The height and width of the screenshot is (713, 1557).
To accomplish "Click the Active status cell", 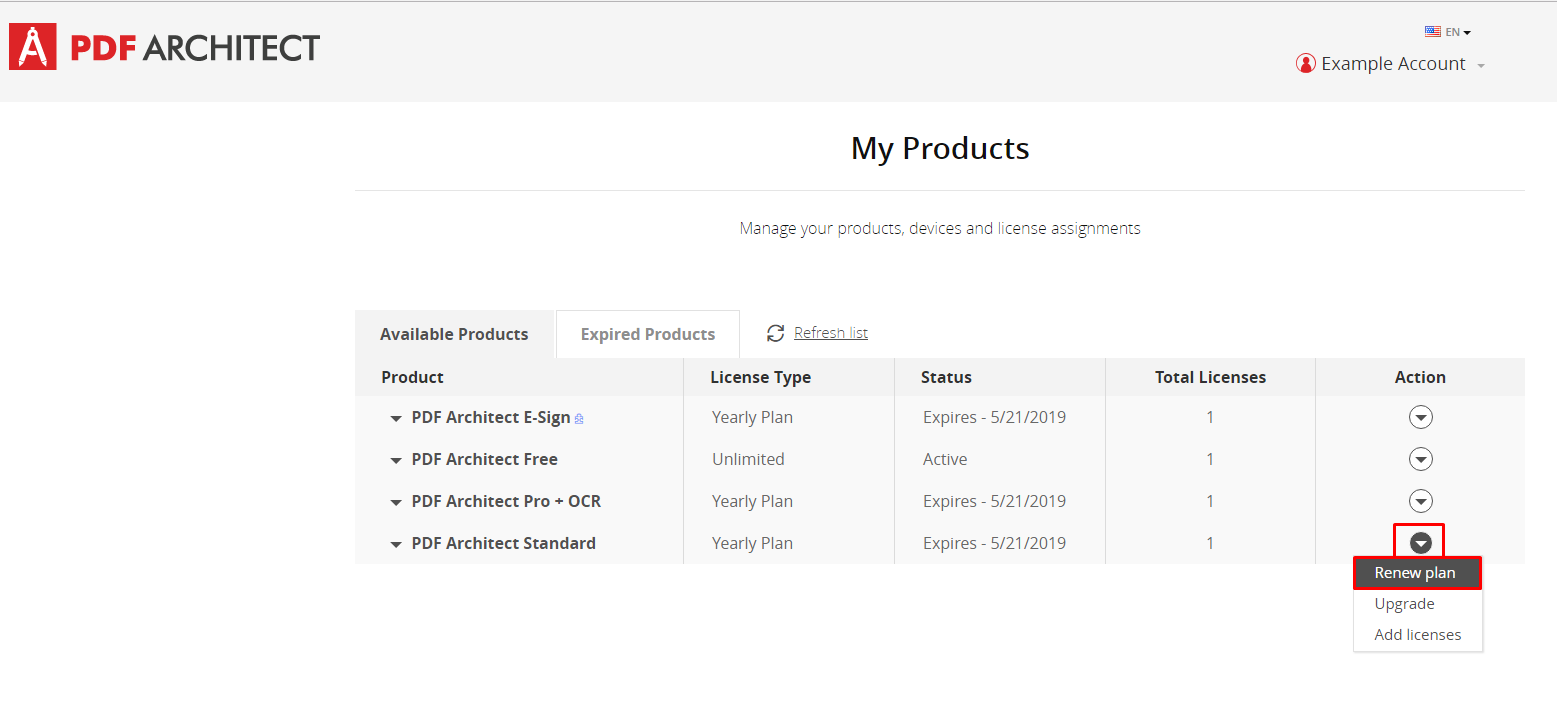I will pyautogui.click(x=945, y=459).
